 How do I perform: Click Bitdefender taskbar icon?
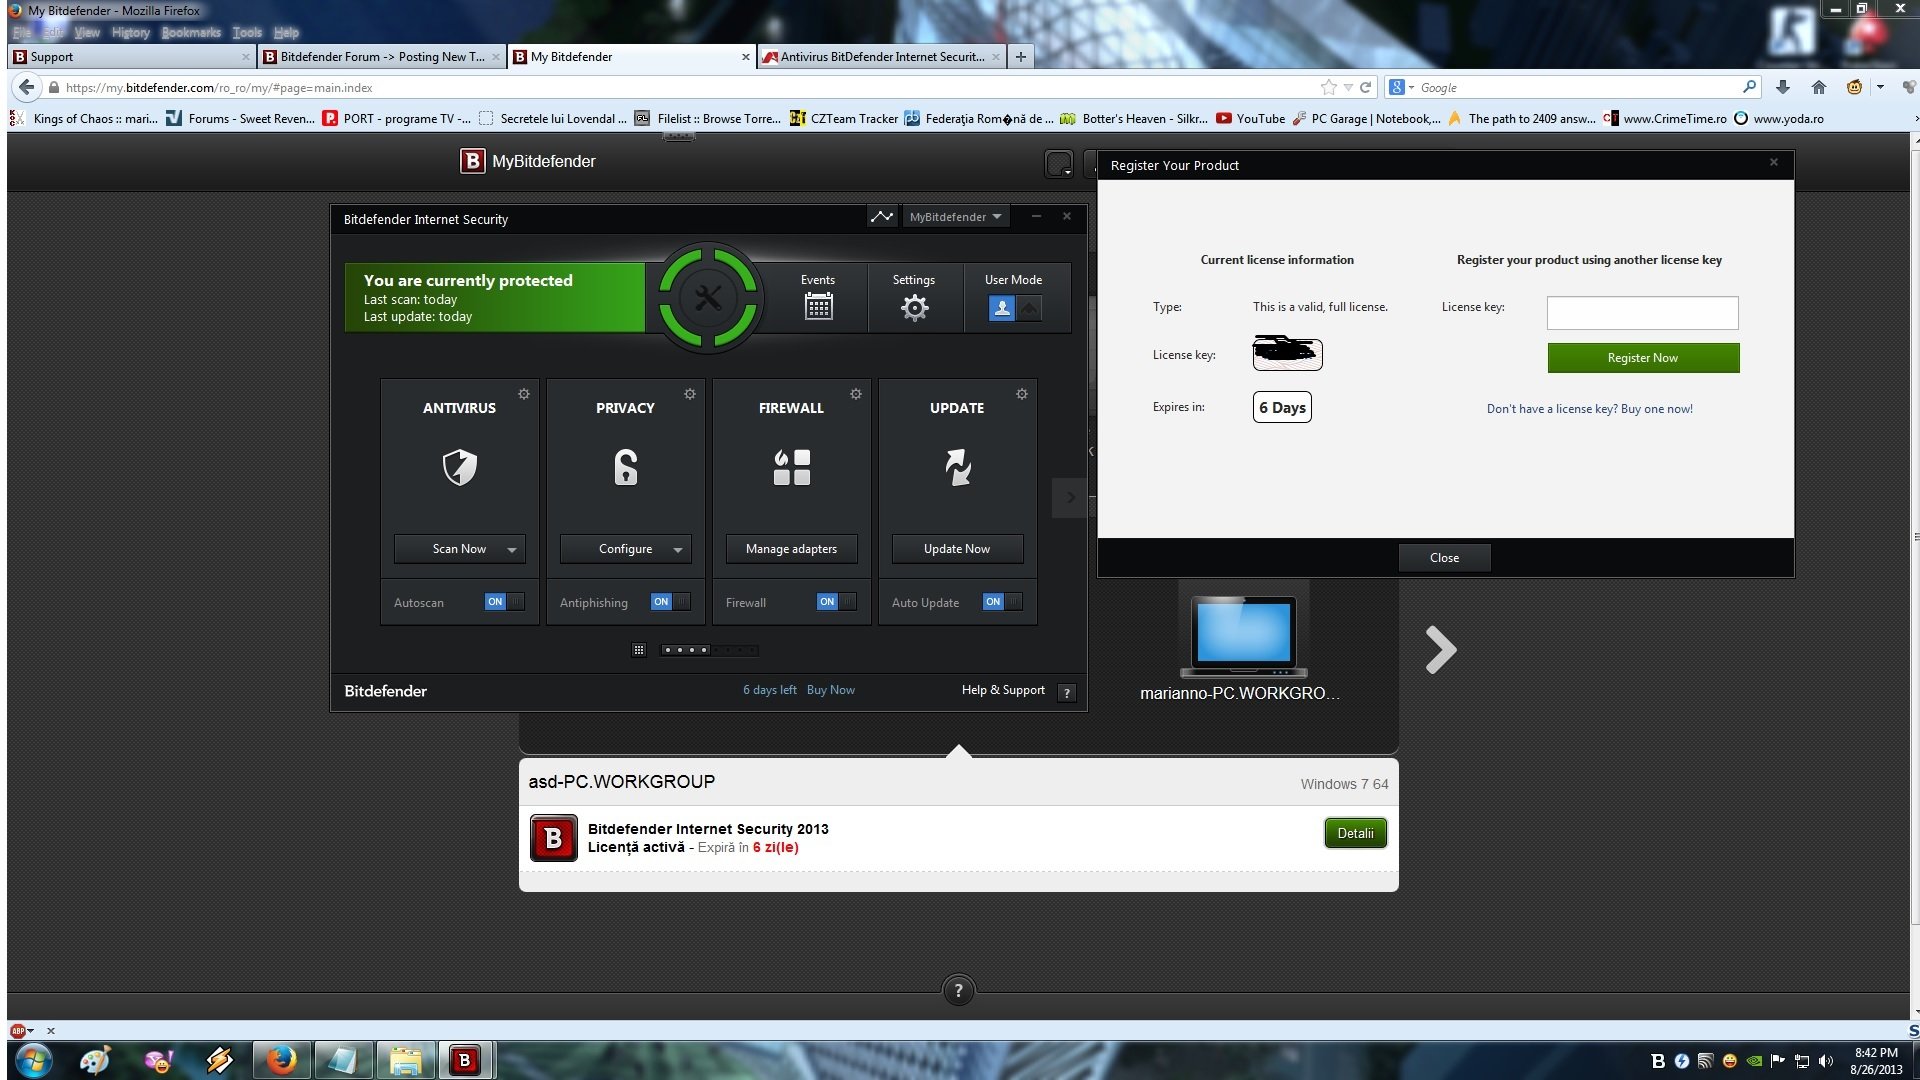pos(464,1060)
